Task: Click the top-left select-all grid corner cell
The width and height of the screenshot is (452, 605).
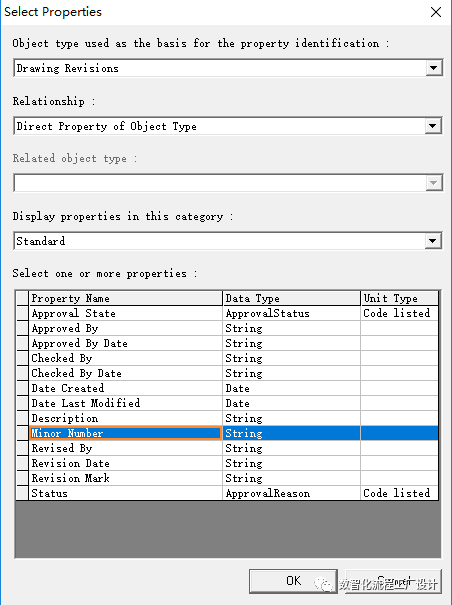Action: click(x=22, y=298)
